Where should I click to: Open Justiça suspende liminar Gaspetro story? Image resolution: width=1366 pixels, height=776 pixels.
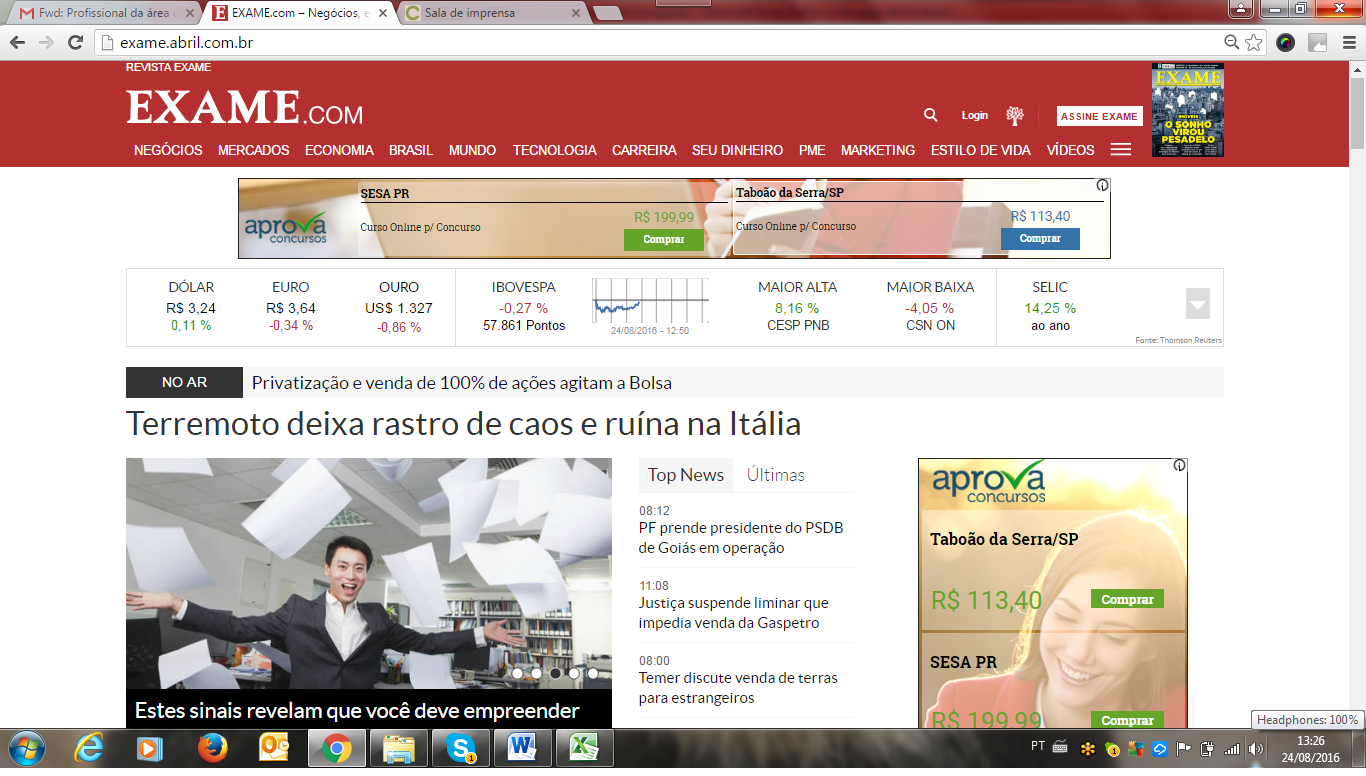tap(734, 613)
